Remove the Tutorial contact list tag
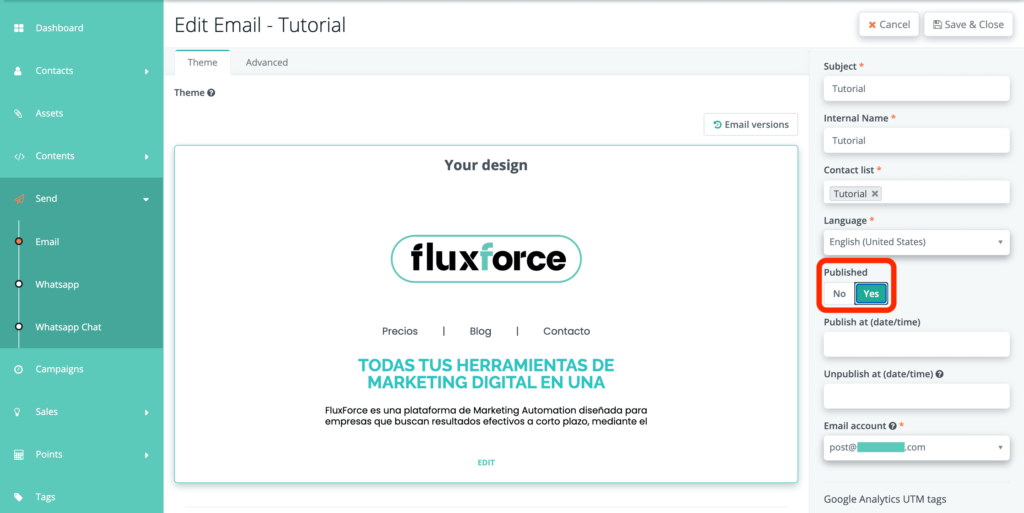The width and height of the screenshot is (1024, 513). 874,194
